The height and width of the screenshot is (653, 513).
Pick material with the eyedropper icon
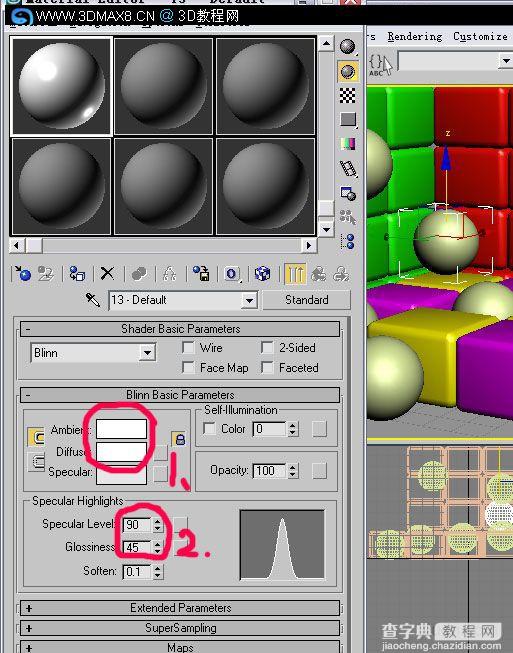click(x=92, y=299)
